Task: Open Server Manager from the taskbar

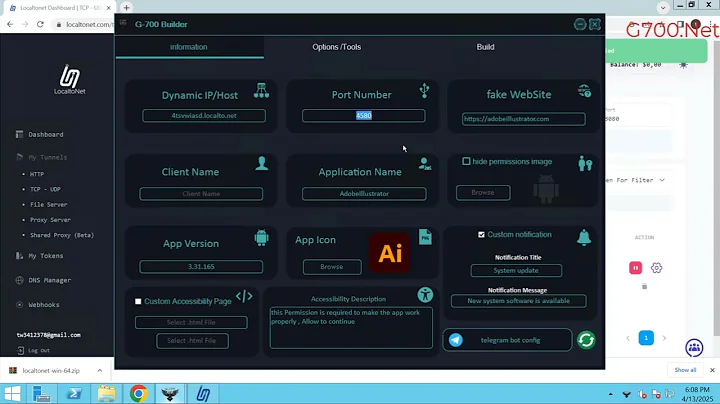Action: point(42,394)
